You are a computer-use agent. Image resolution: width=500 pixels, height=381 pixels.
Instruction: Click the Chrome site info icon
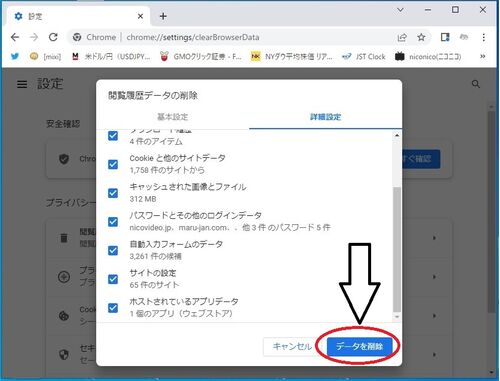point(77,37)
